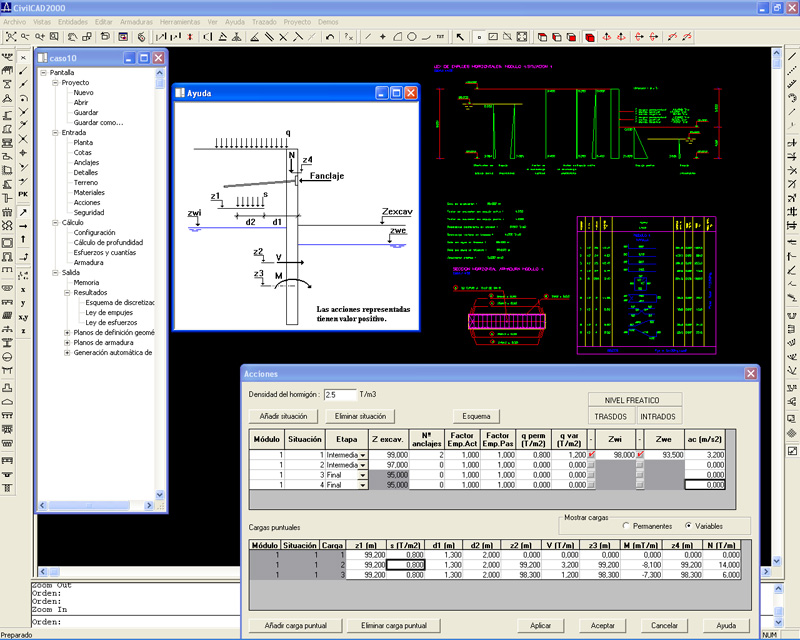Image resolution: width=800 pixels, height=640 pixels.
Task: Click the Densidad del hormigón input field
Action: [340, 394]
